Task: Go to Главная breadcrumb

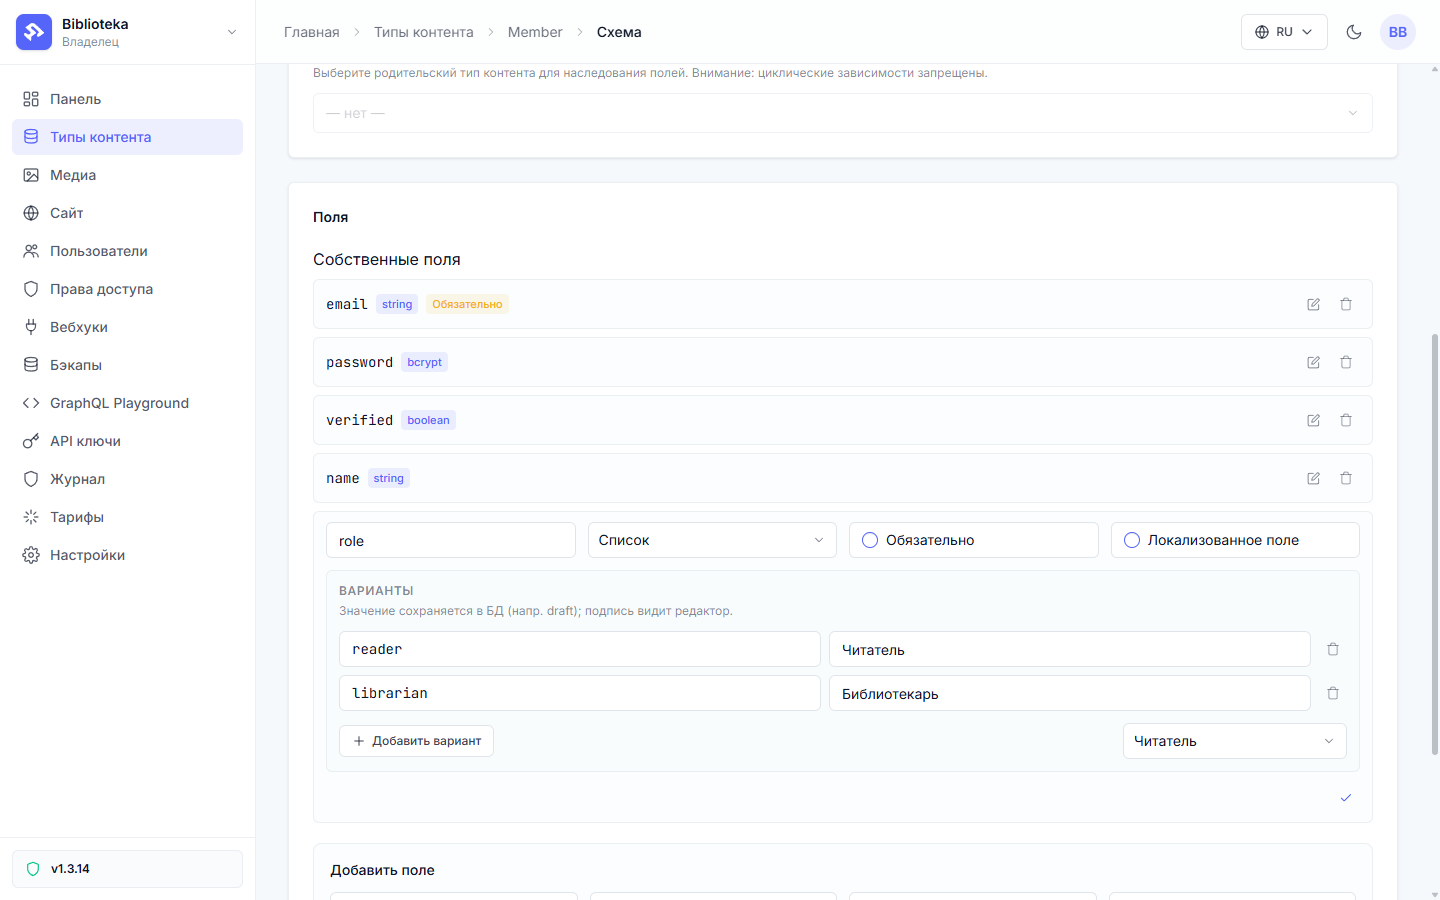Action: (312, 32)
